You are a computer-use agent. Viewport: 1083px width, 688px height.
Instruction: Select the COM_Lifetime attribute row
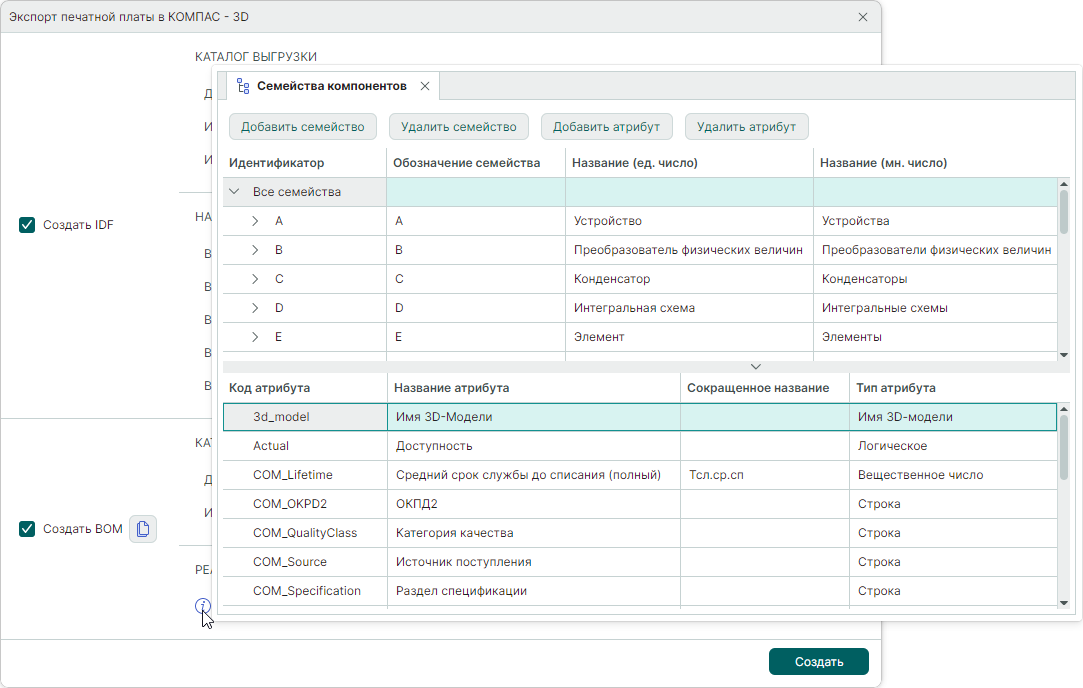pos(292,475)
